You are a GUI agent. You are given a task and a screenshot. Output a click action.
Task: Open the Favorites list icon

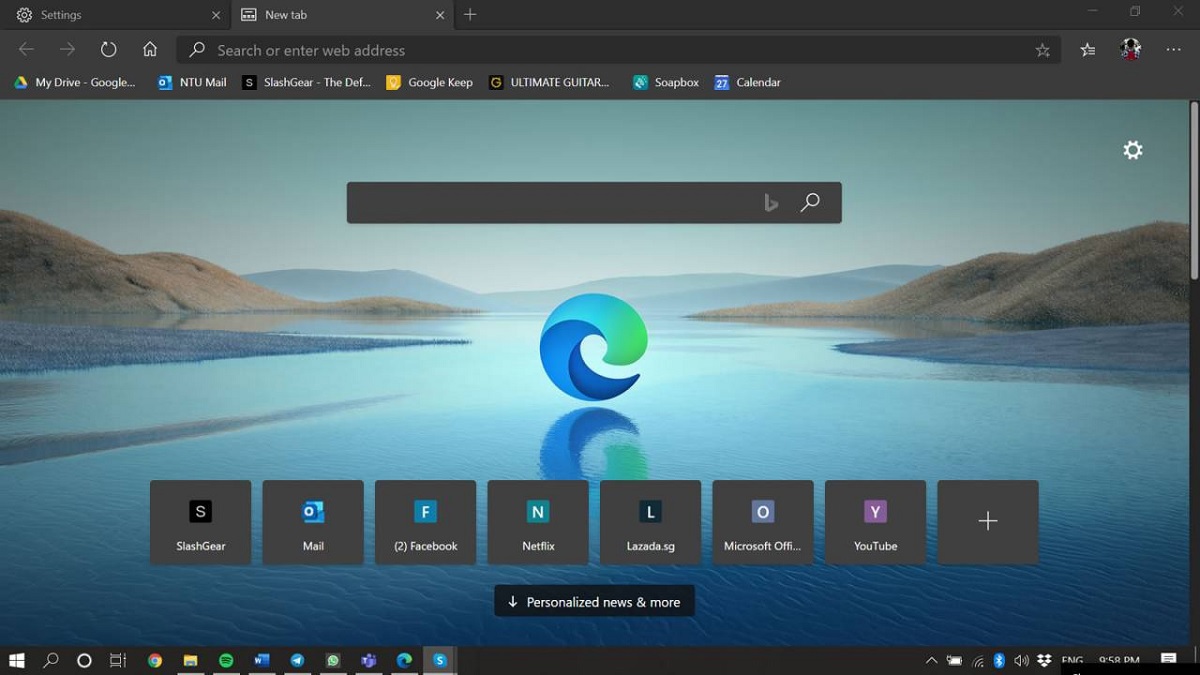(x=1088, y=50)
